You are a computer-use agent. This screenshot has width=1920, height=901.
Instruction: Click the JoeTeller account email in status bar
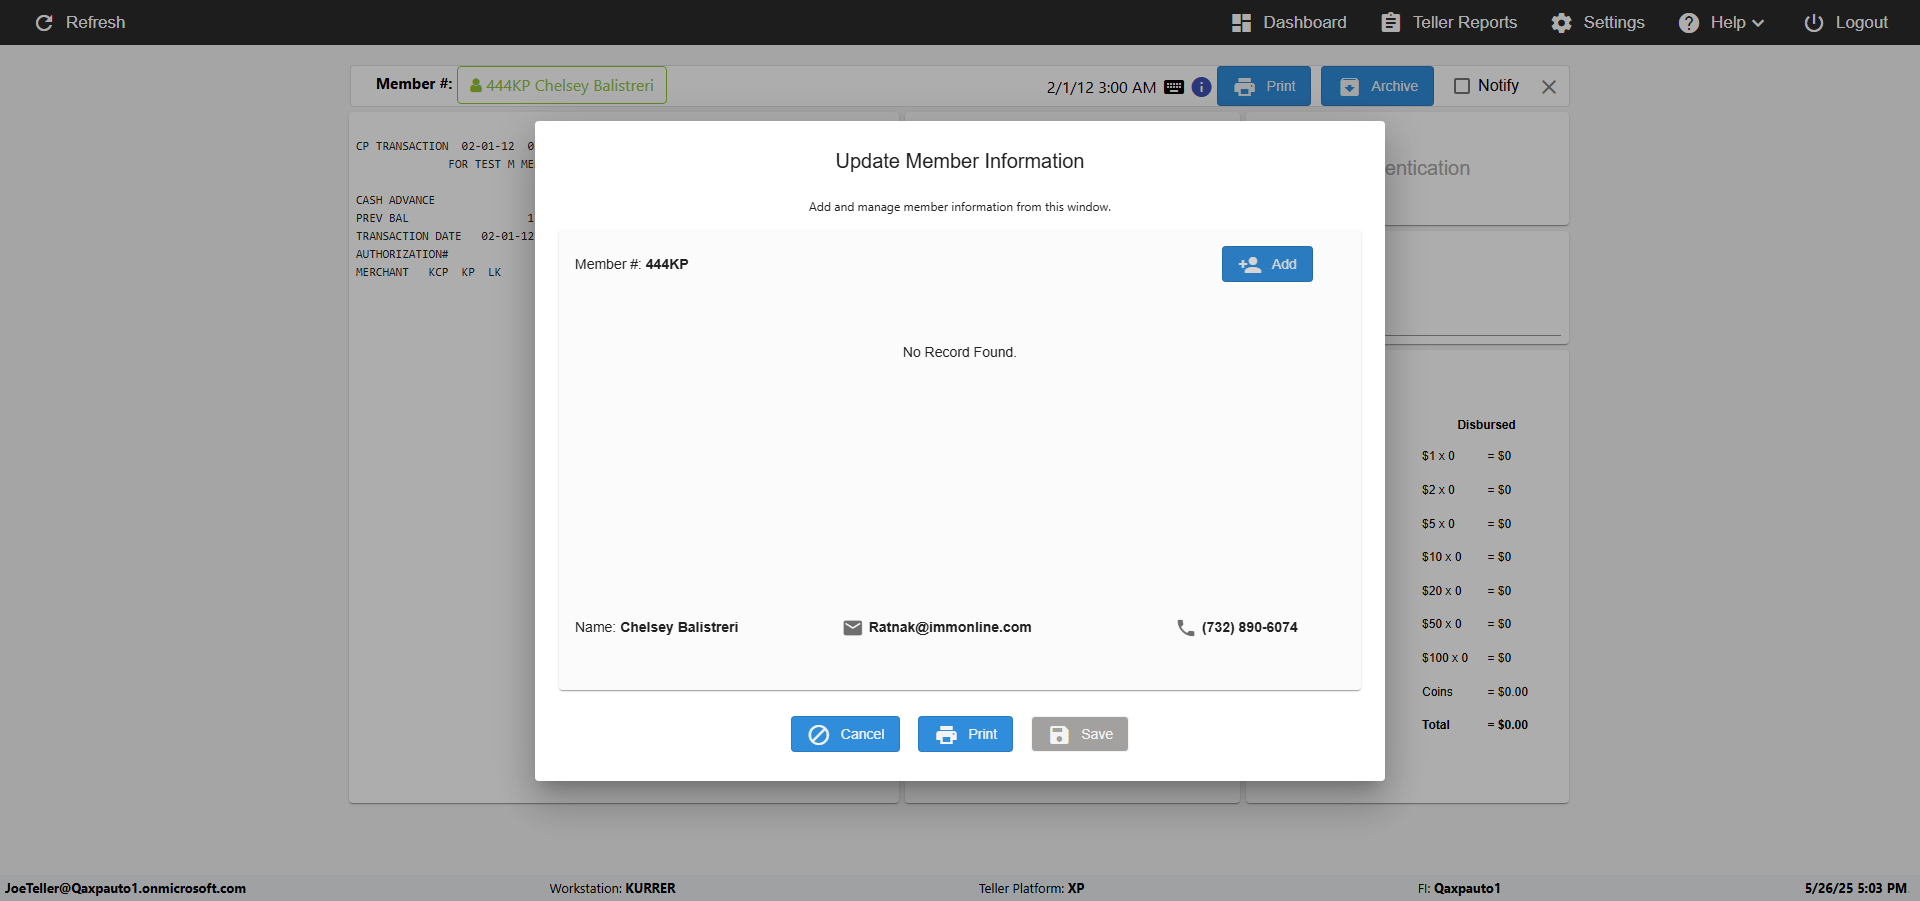(125, 888)
